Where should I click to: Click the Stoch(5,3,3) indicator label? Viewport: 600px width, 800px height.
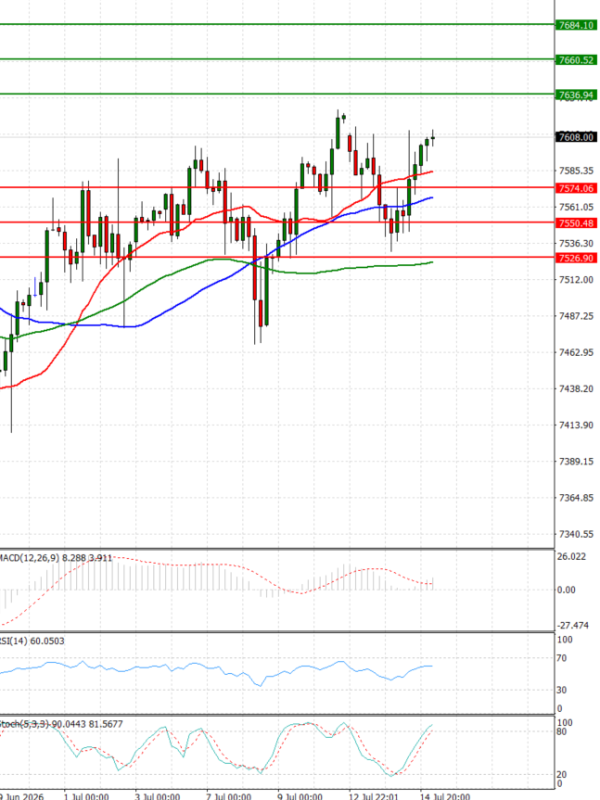coord(24,723)
